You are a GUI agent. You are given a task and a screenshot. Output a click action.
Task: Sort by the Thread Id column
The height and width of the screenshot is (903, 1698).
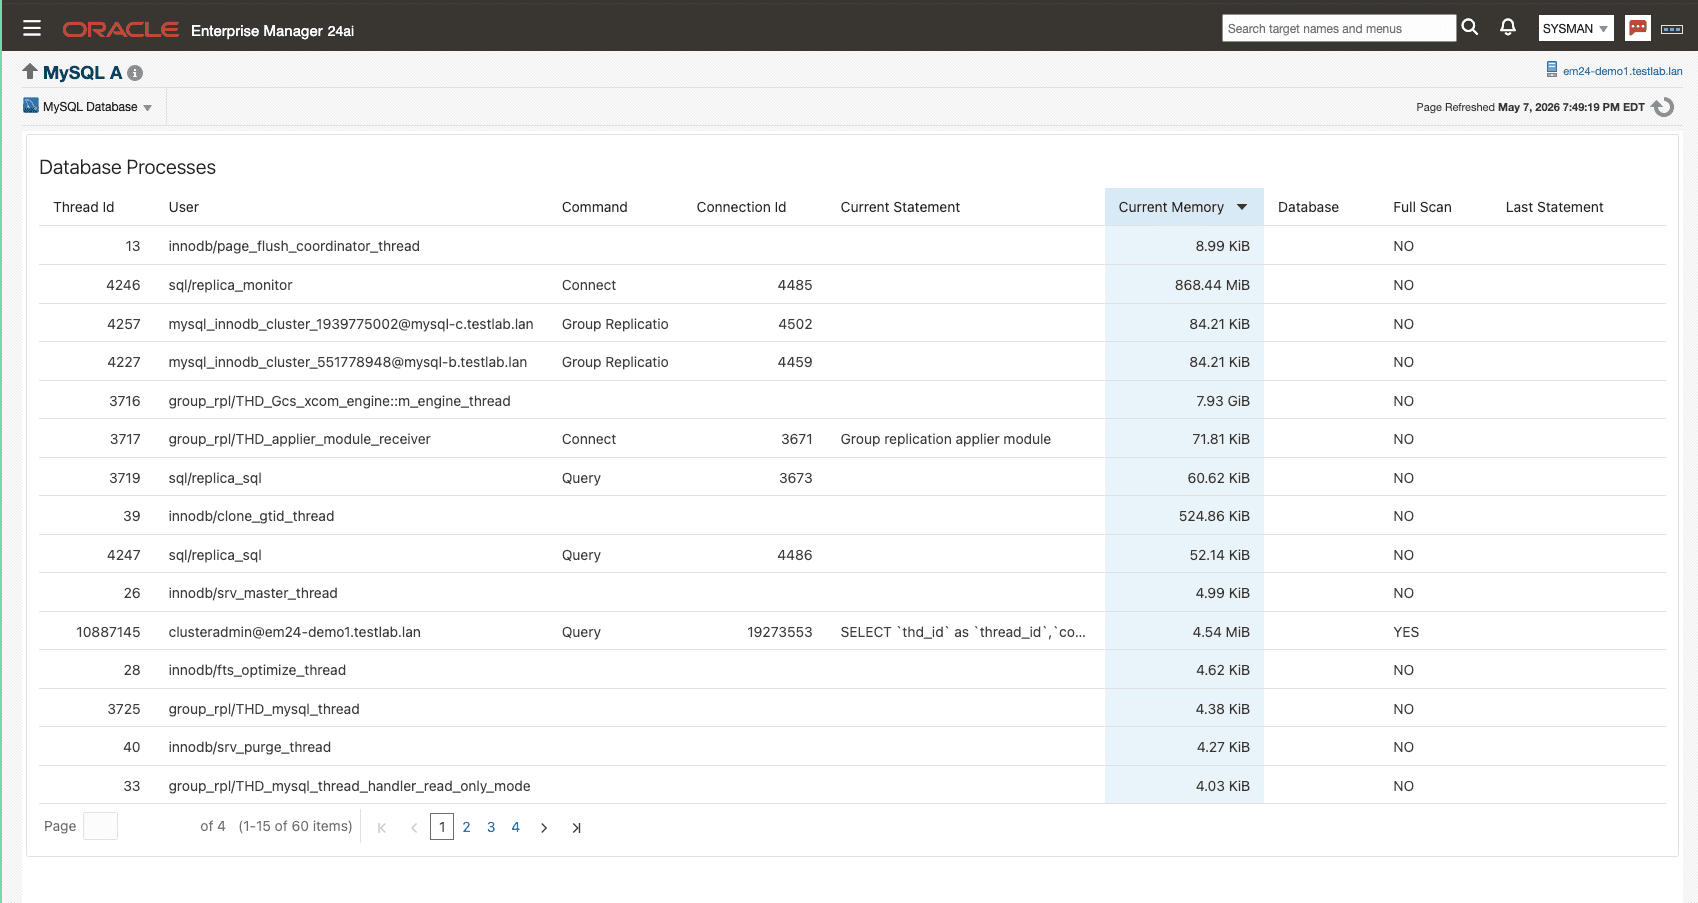pos(84,207)
